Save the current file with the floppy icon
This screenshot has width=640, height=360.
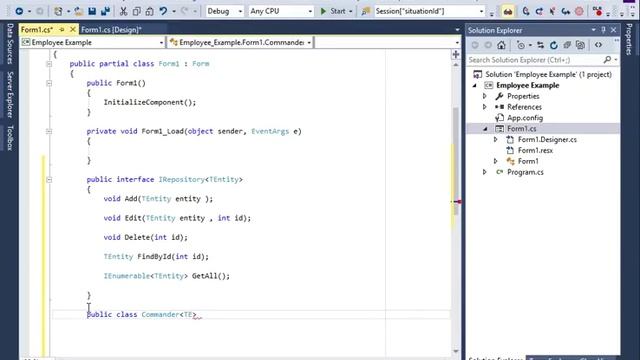[92, 11]
